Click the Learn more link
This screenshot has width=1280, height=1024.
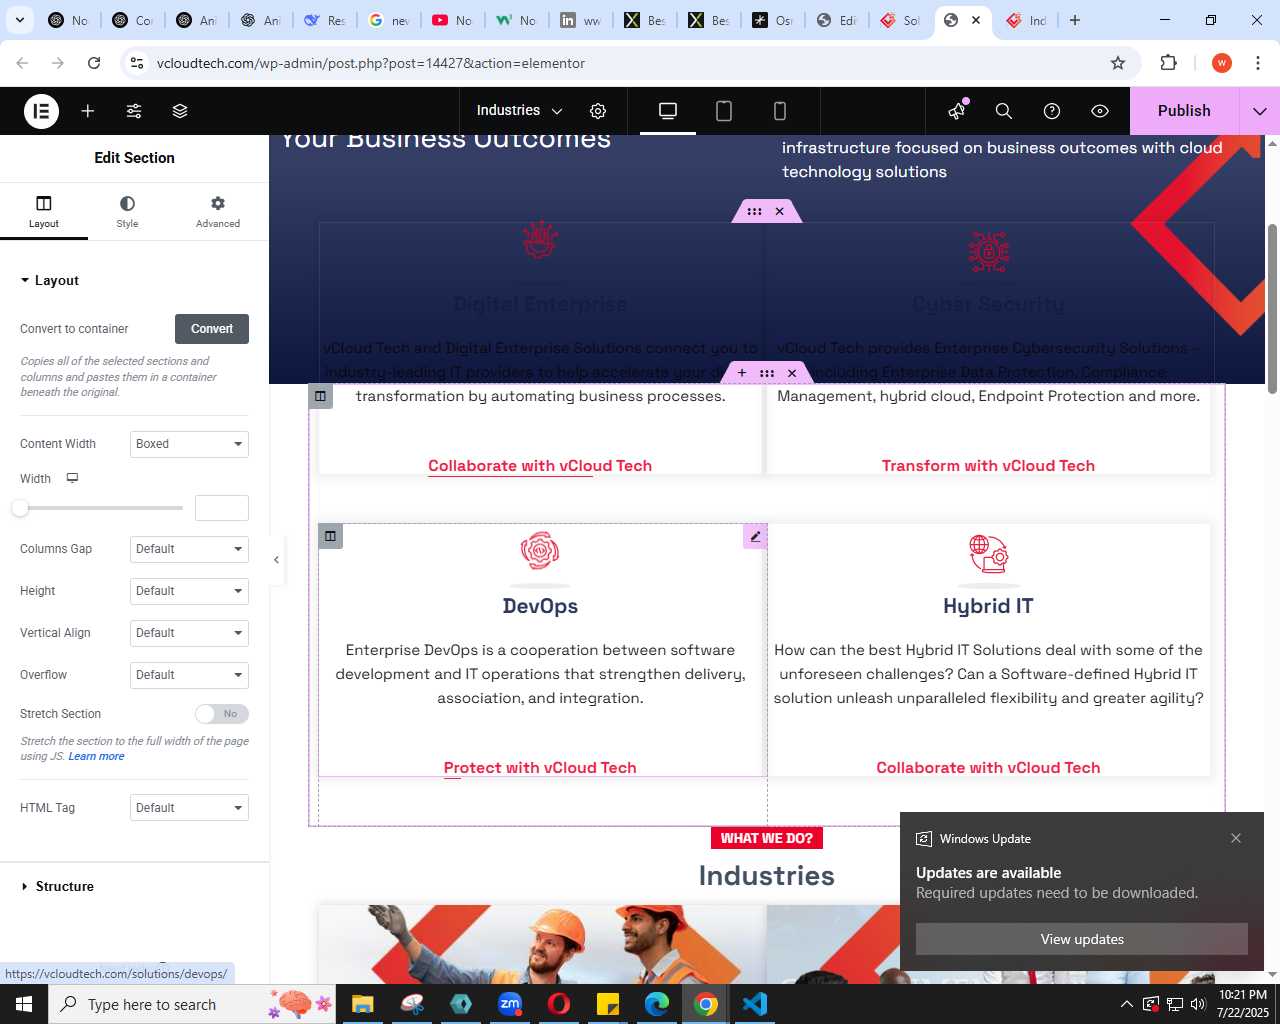coord(96,757)
